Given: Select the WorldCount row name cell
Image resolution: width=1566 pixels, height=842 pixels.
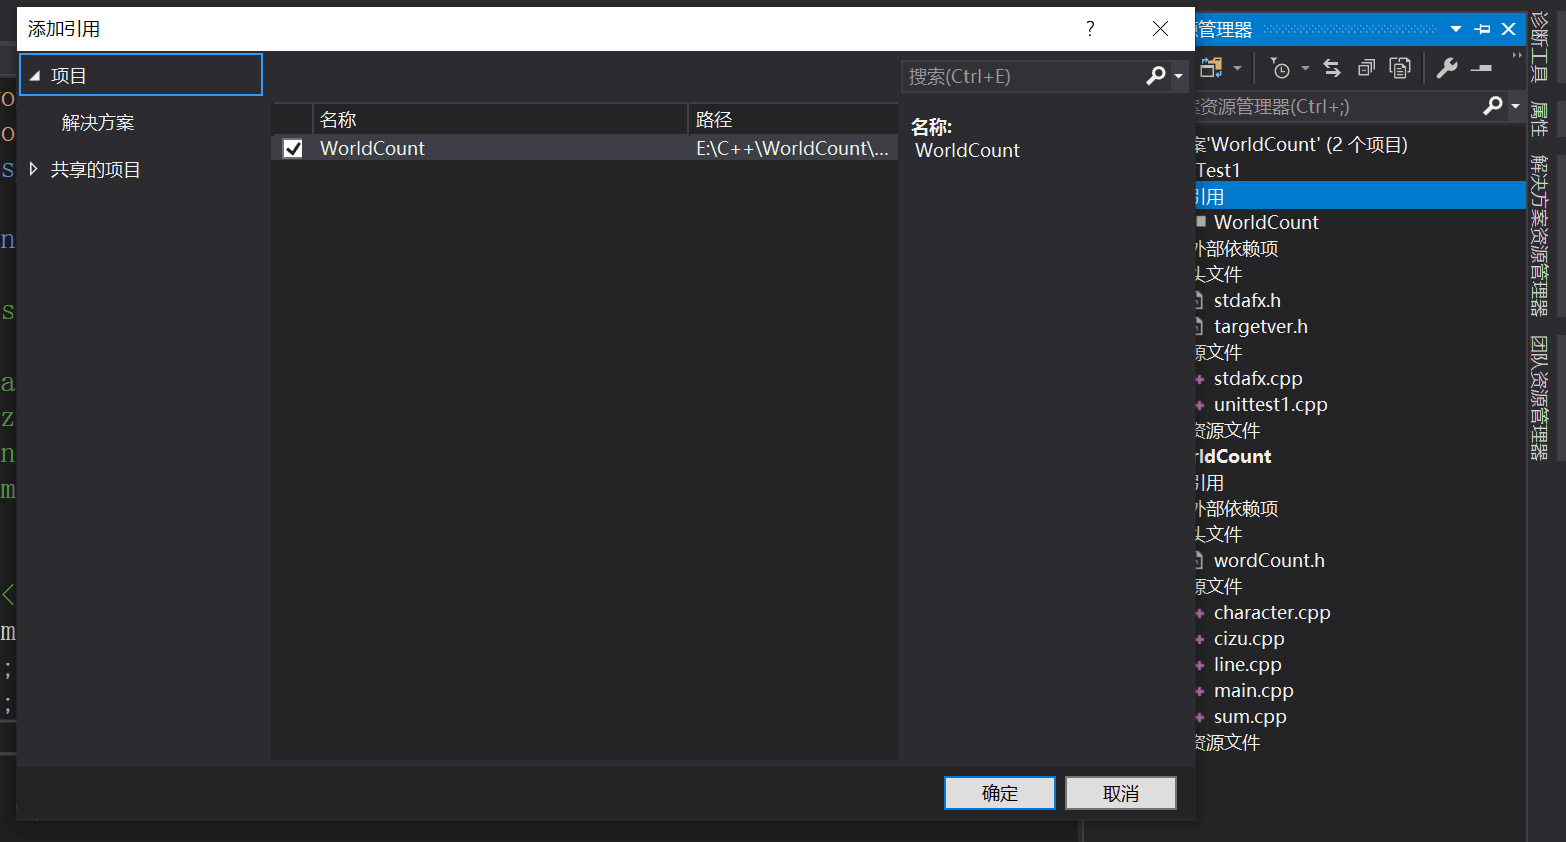Looking at the screenshot, I should point(372,148).
